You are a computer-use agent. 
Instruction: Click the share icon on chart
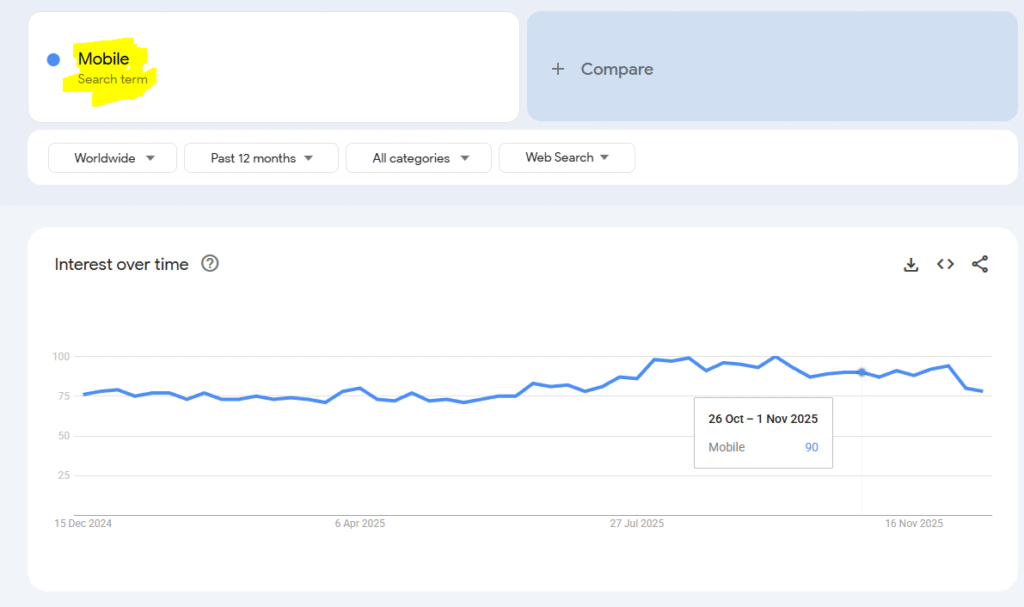[x=980, y=264]
